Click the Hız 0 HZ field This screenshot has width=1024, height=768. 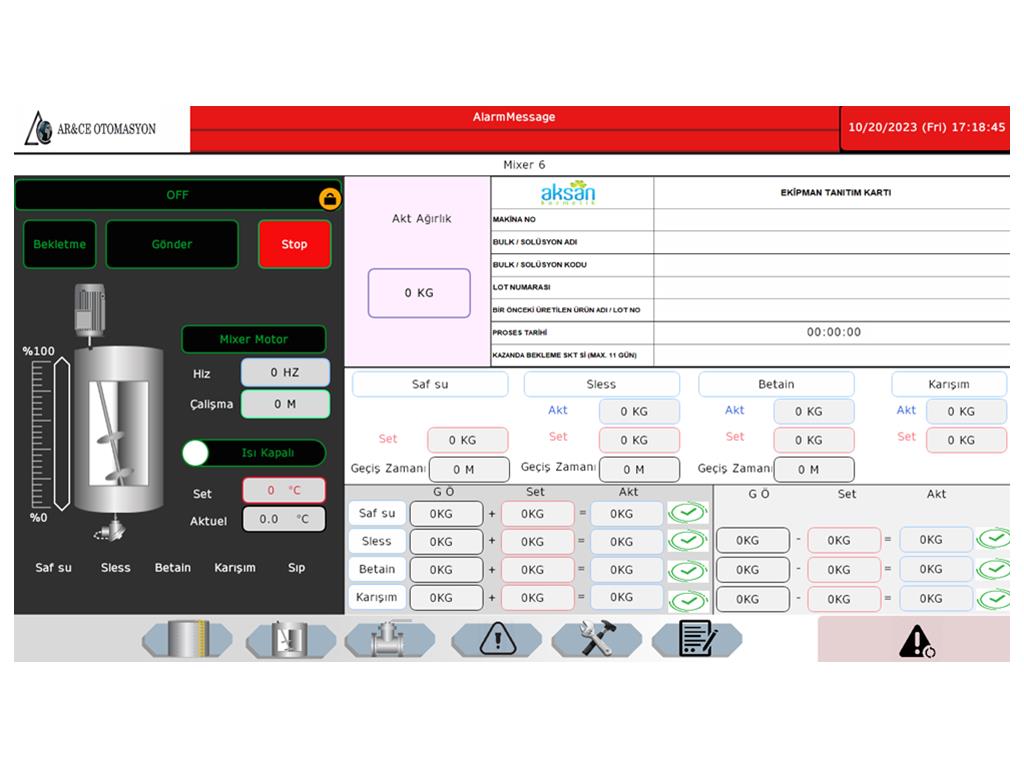[285, 372]
